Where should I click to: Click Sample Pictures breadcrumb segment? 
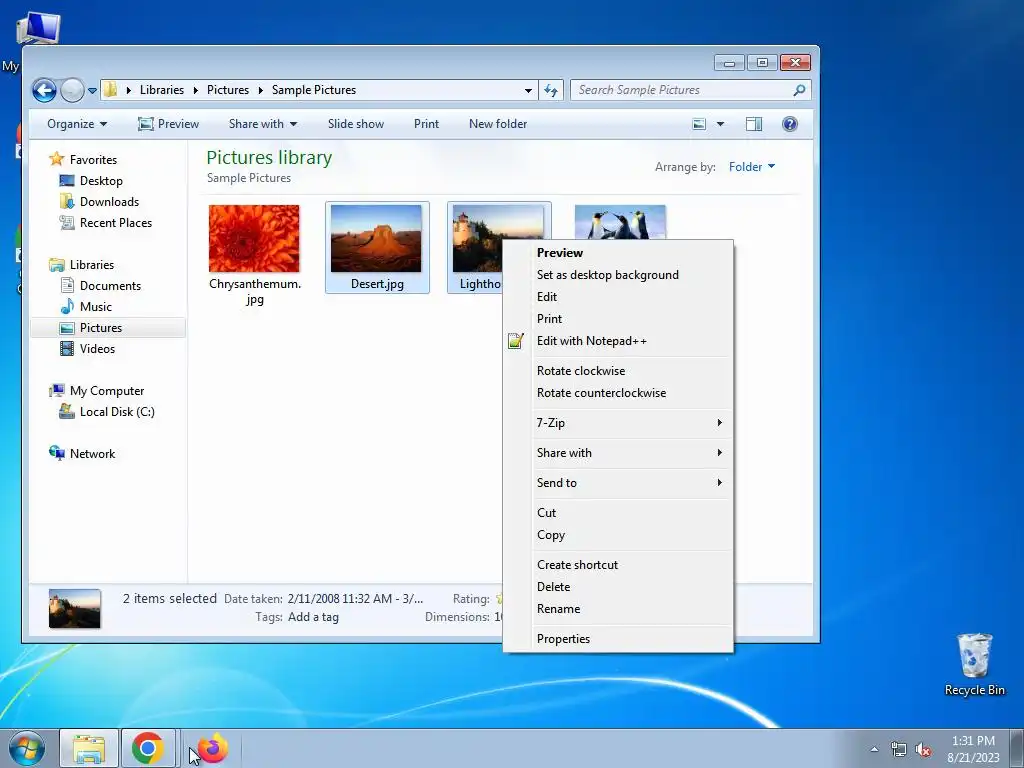click(x=313, y=89)
